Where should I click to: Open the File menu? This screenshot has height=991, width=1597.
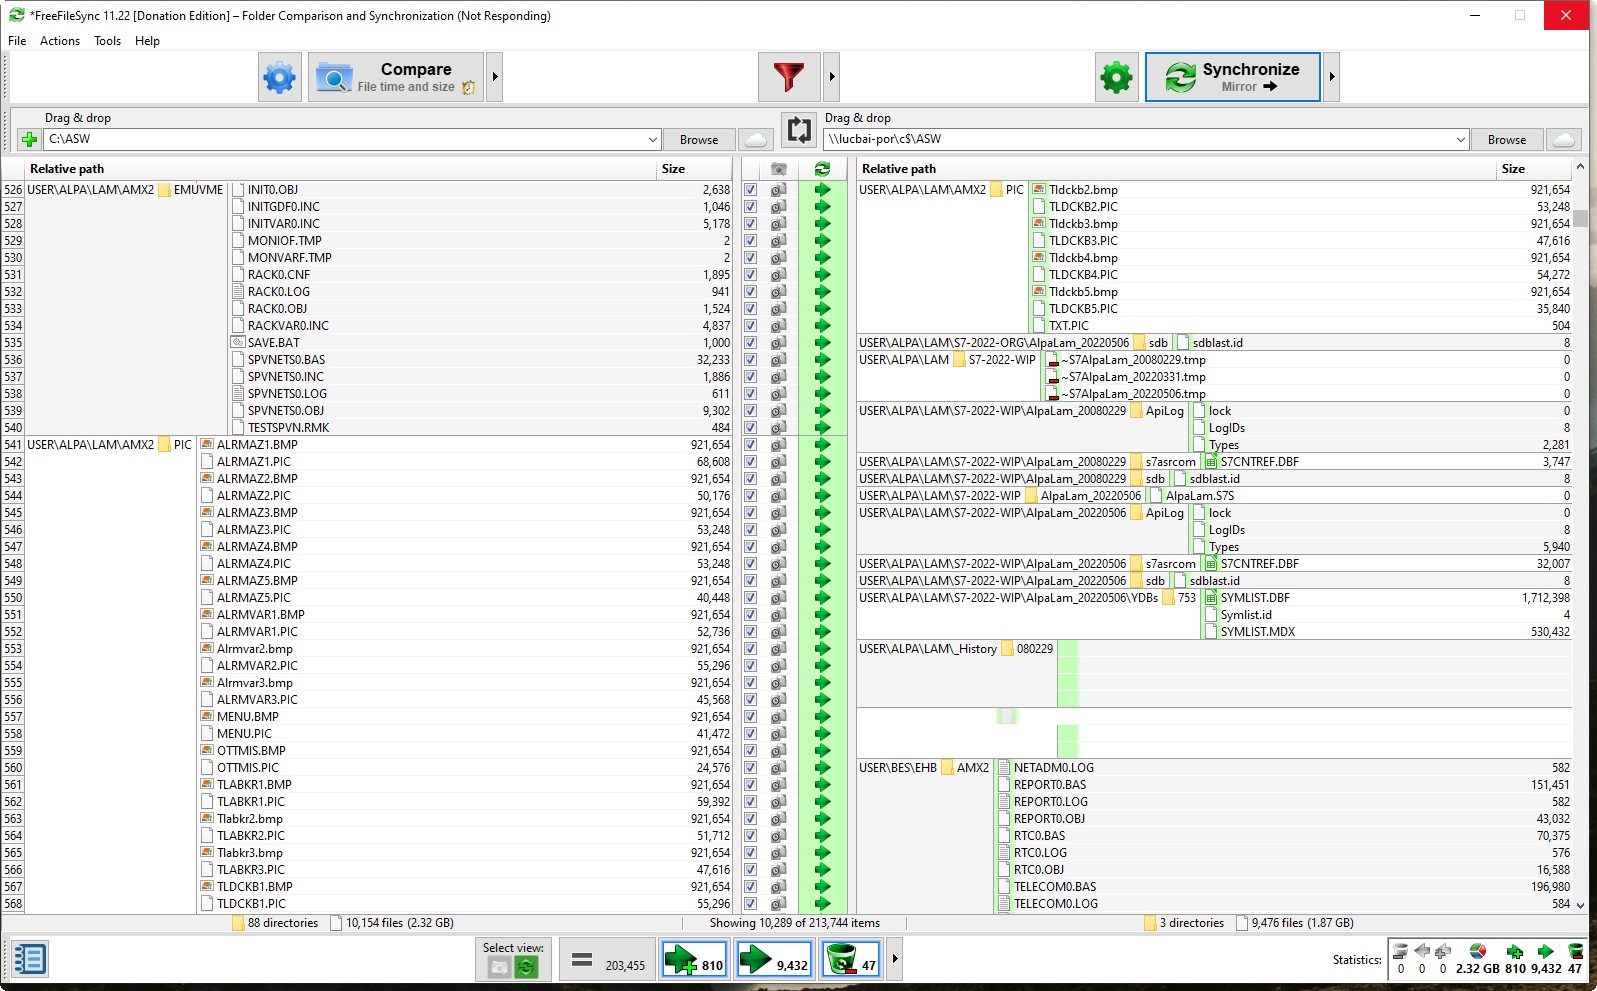coord(17,41)
